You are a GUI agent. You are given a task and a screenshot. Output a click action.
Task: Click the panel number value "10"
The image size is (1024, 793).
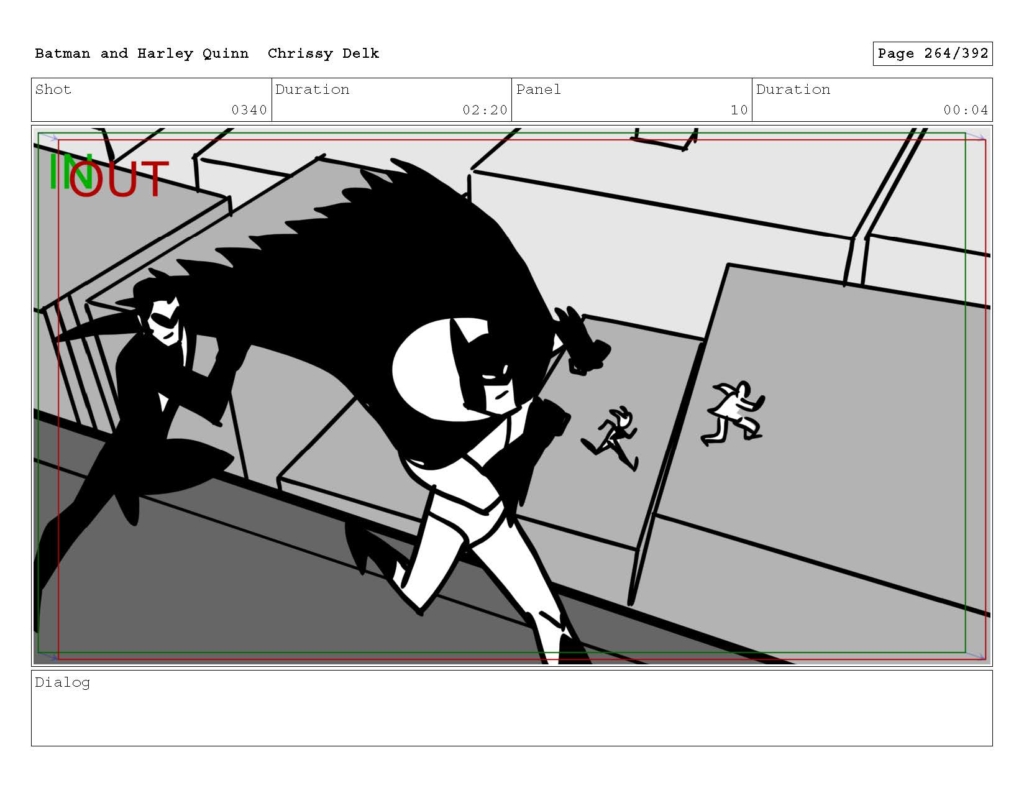739,110
